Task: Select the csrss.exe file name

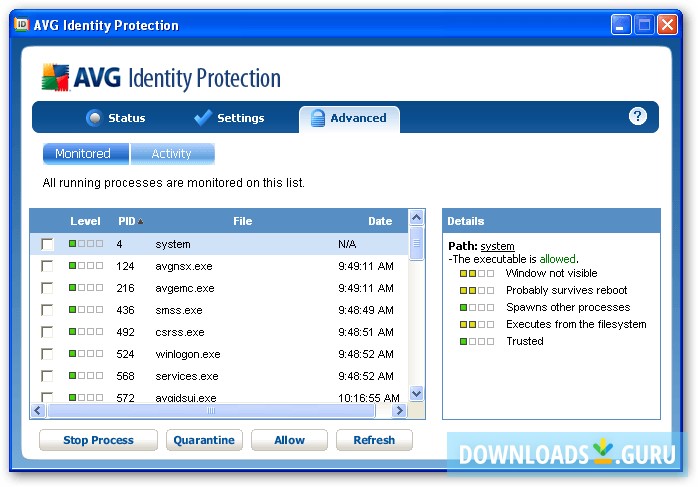Action: (180, 332)
